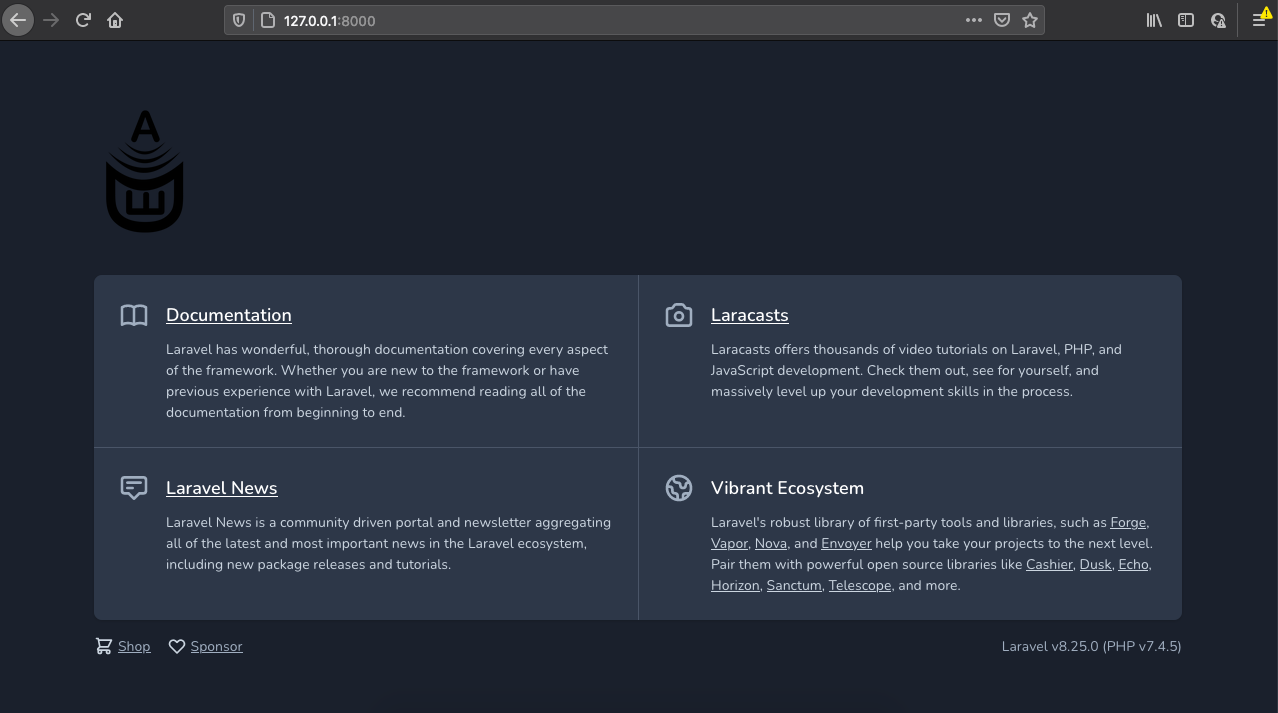Open the Horizon library link
Viewport: 1278px width, 713px height.
pyautogui.click(x=735, y=585)
